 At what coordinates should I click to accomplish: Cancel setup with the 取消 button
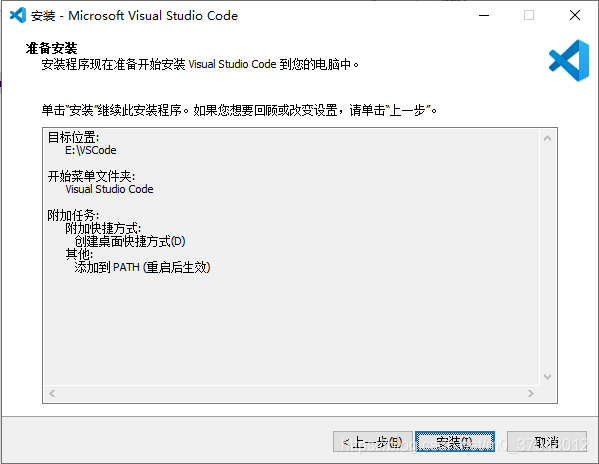tap(547, 442)
